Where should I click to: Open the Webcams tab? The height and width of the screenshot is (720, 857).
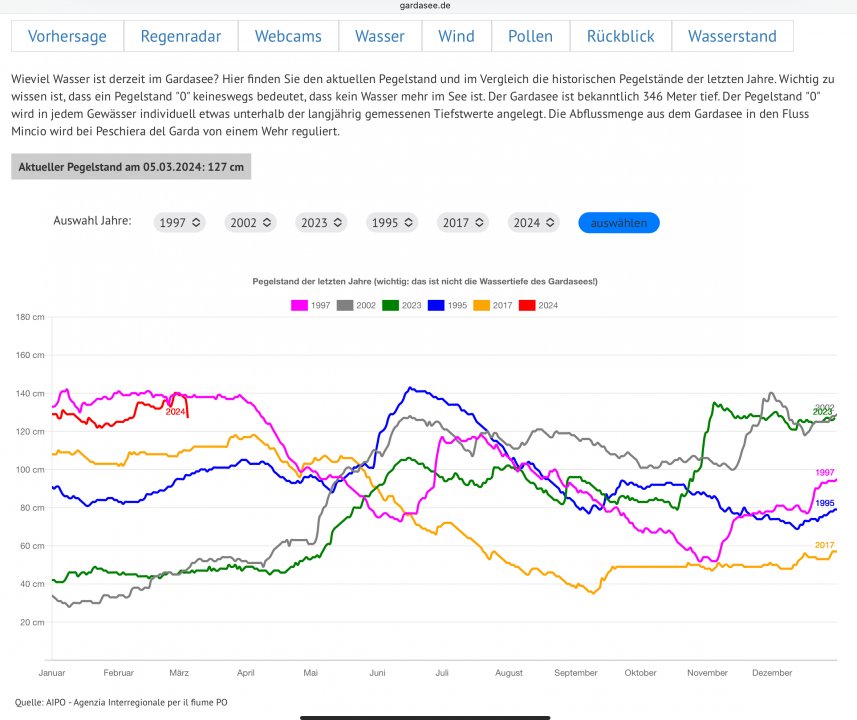pos(288,36)
